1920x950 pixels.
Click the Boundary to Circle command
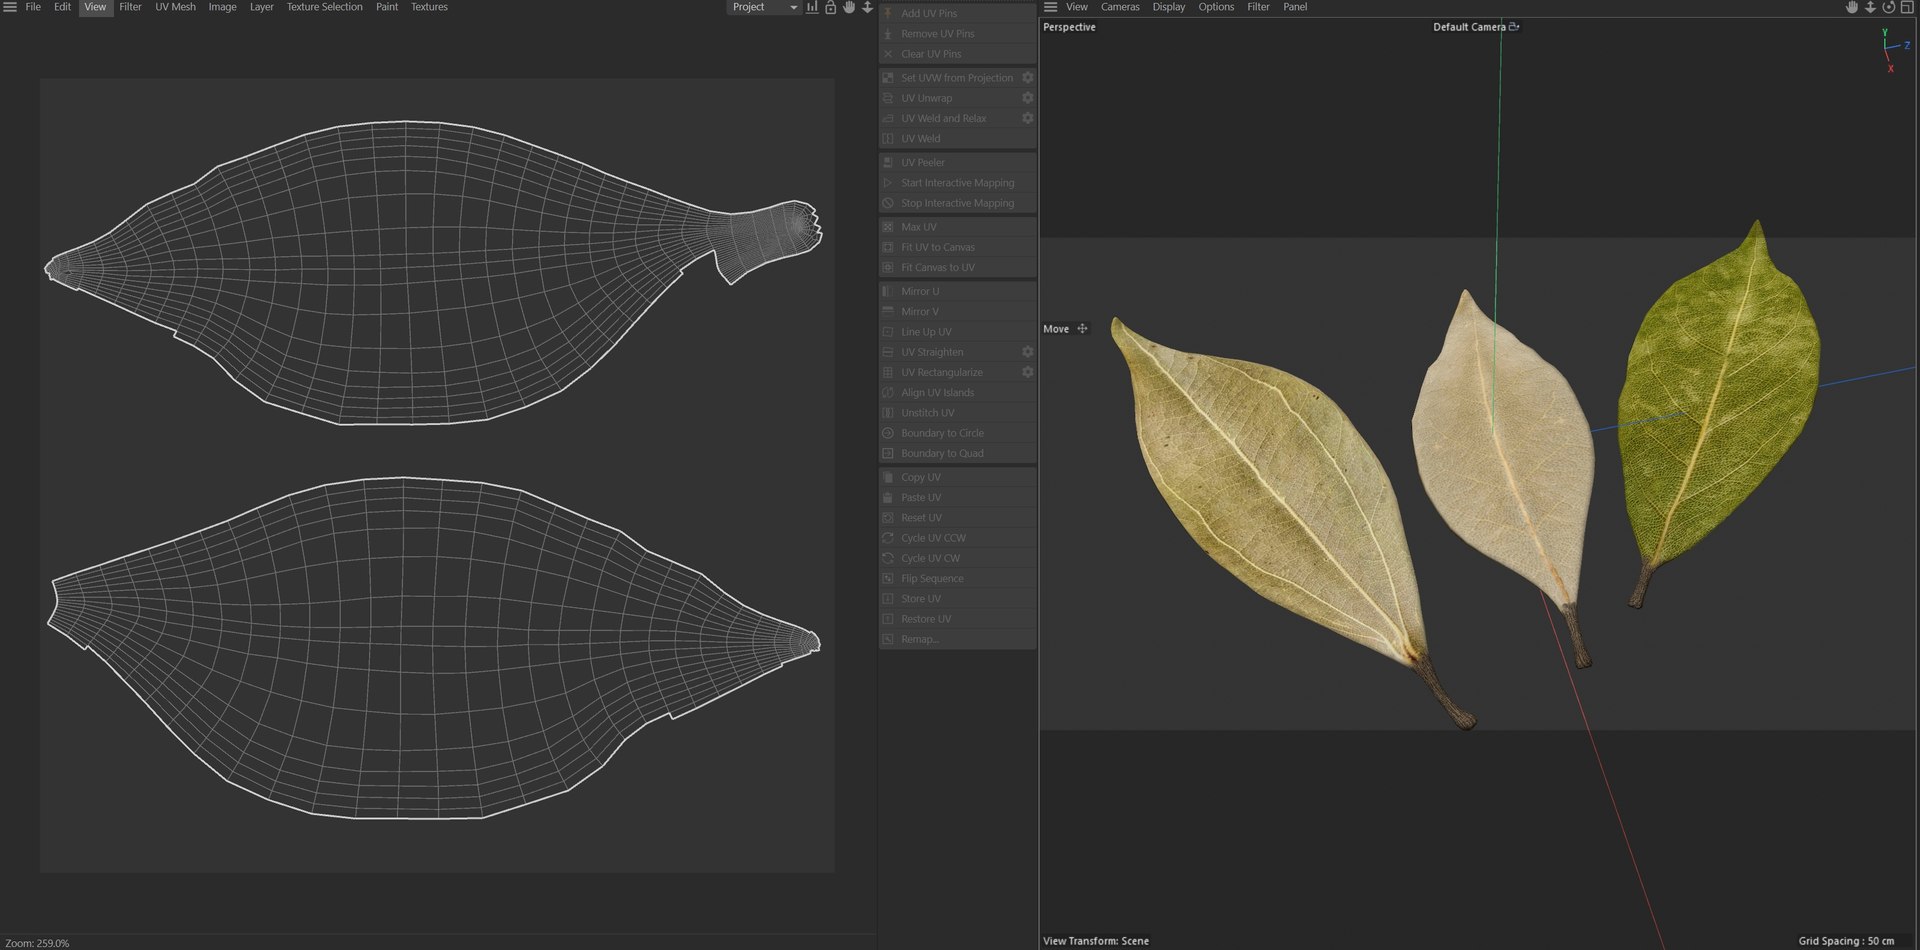(957, 433)
